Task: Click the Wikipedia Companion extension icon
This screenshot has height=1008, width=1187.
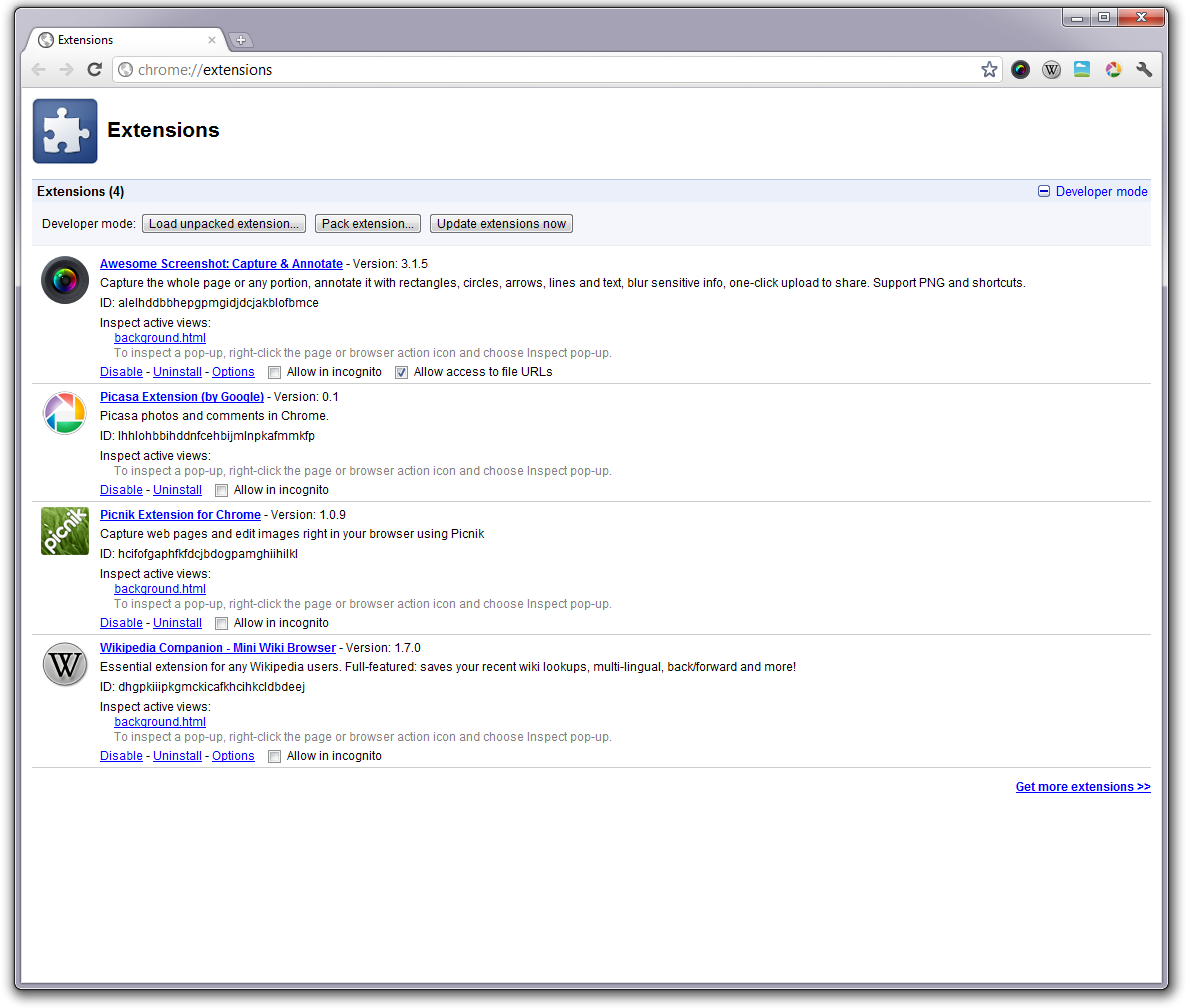Action: [64, 664]
